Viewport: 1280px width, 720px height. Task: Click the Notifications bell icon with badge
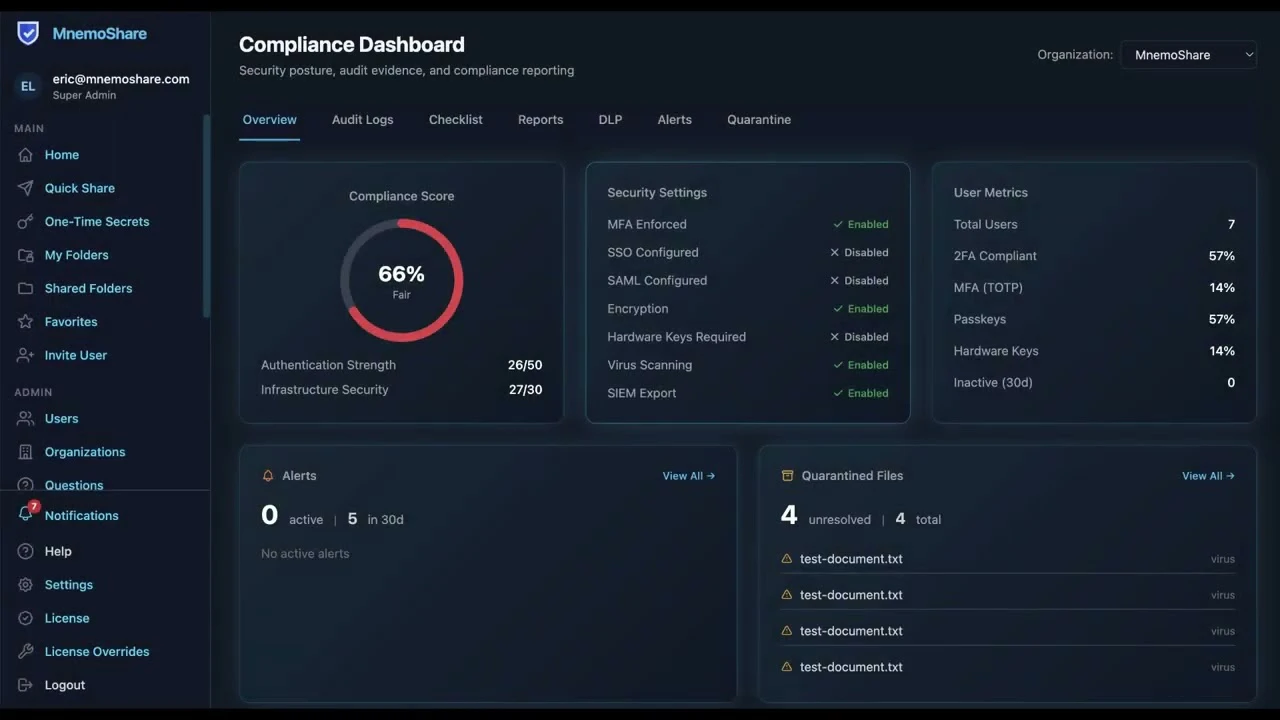[27, 513]
